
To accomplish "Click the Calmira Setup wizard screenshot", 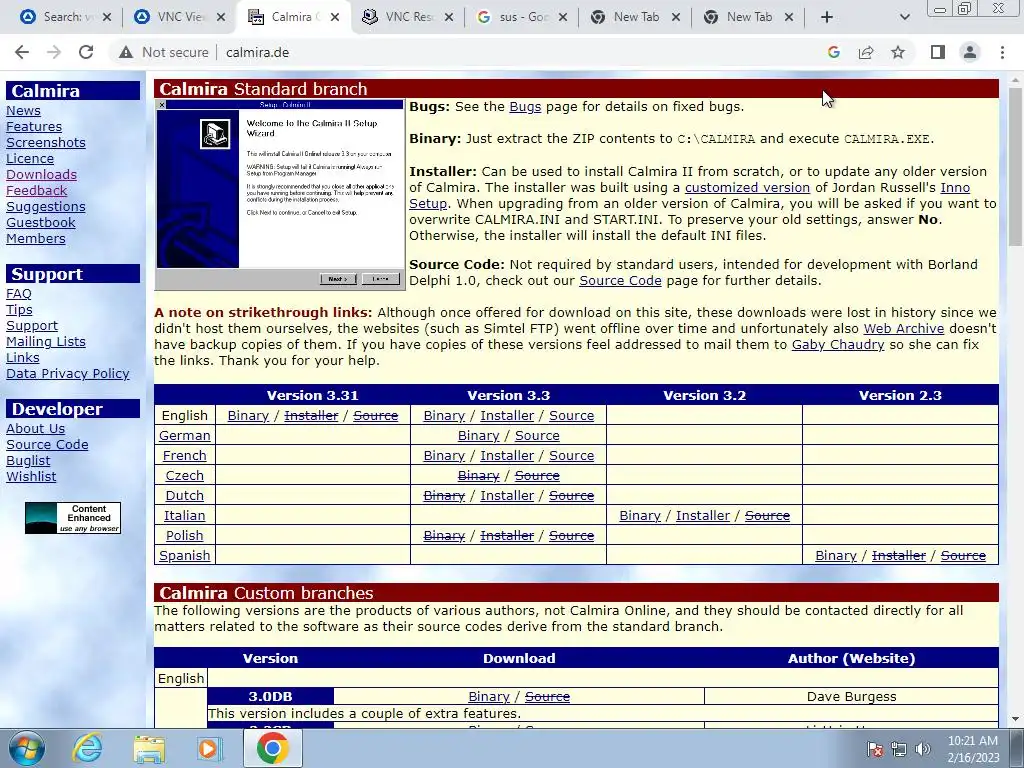I will [x=280, y=195].
